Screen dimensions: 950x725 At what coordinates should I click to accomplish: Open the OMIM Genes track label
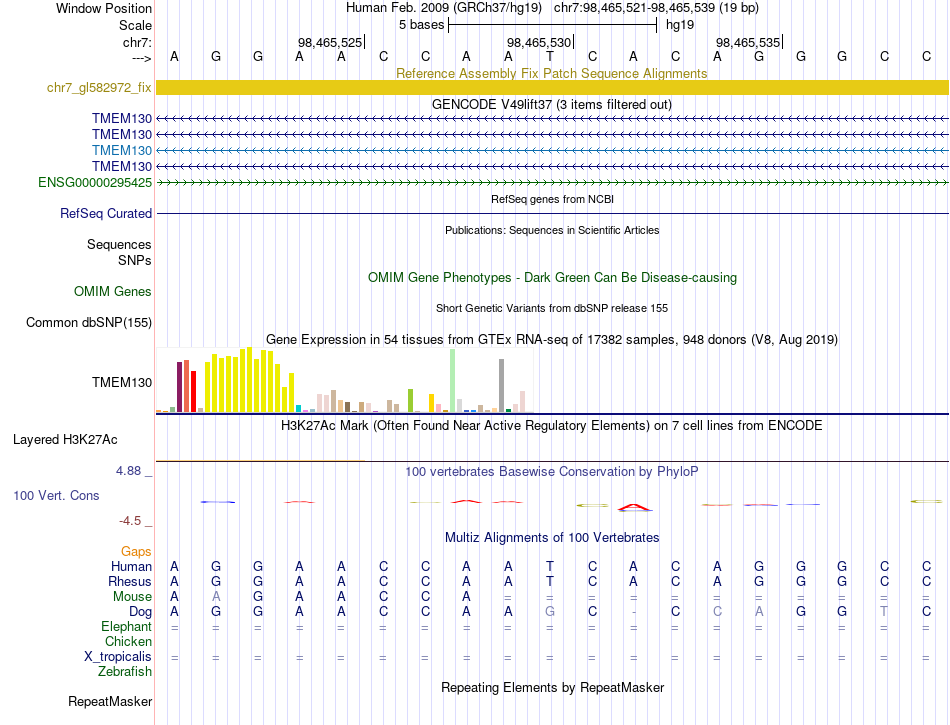113,291
